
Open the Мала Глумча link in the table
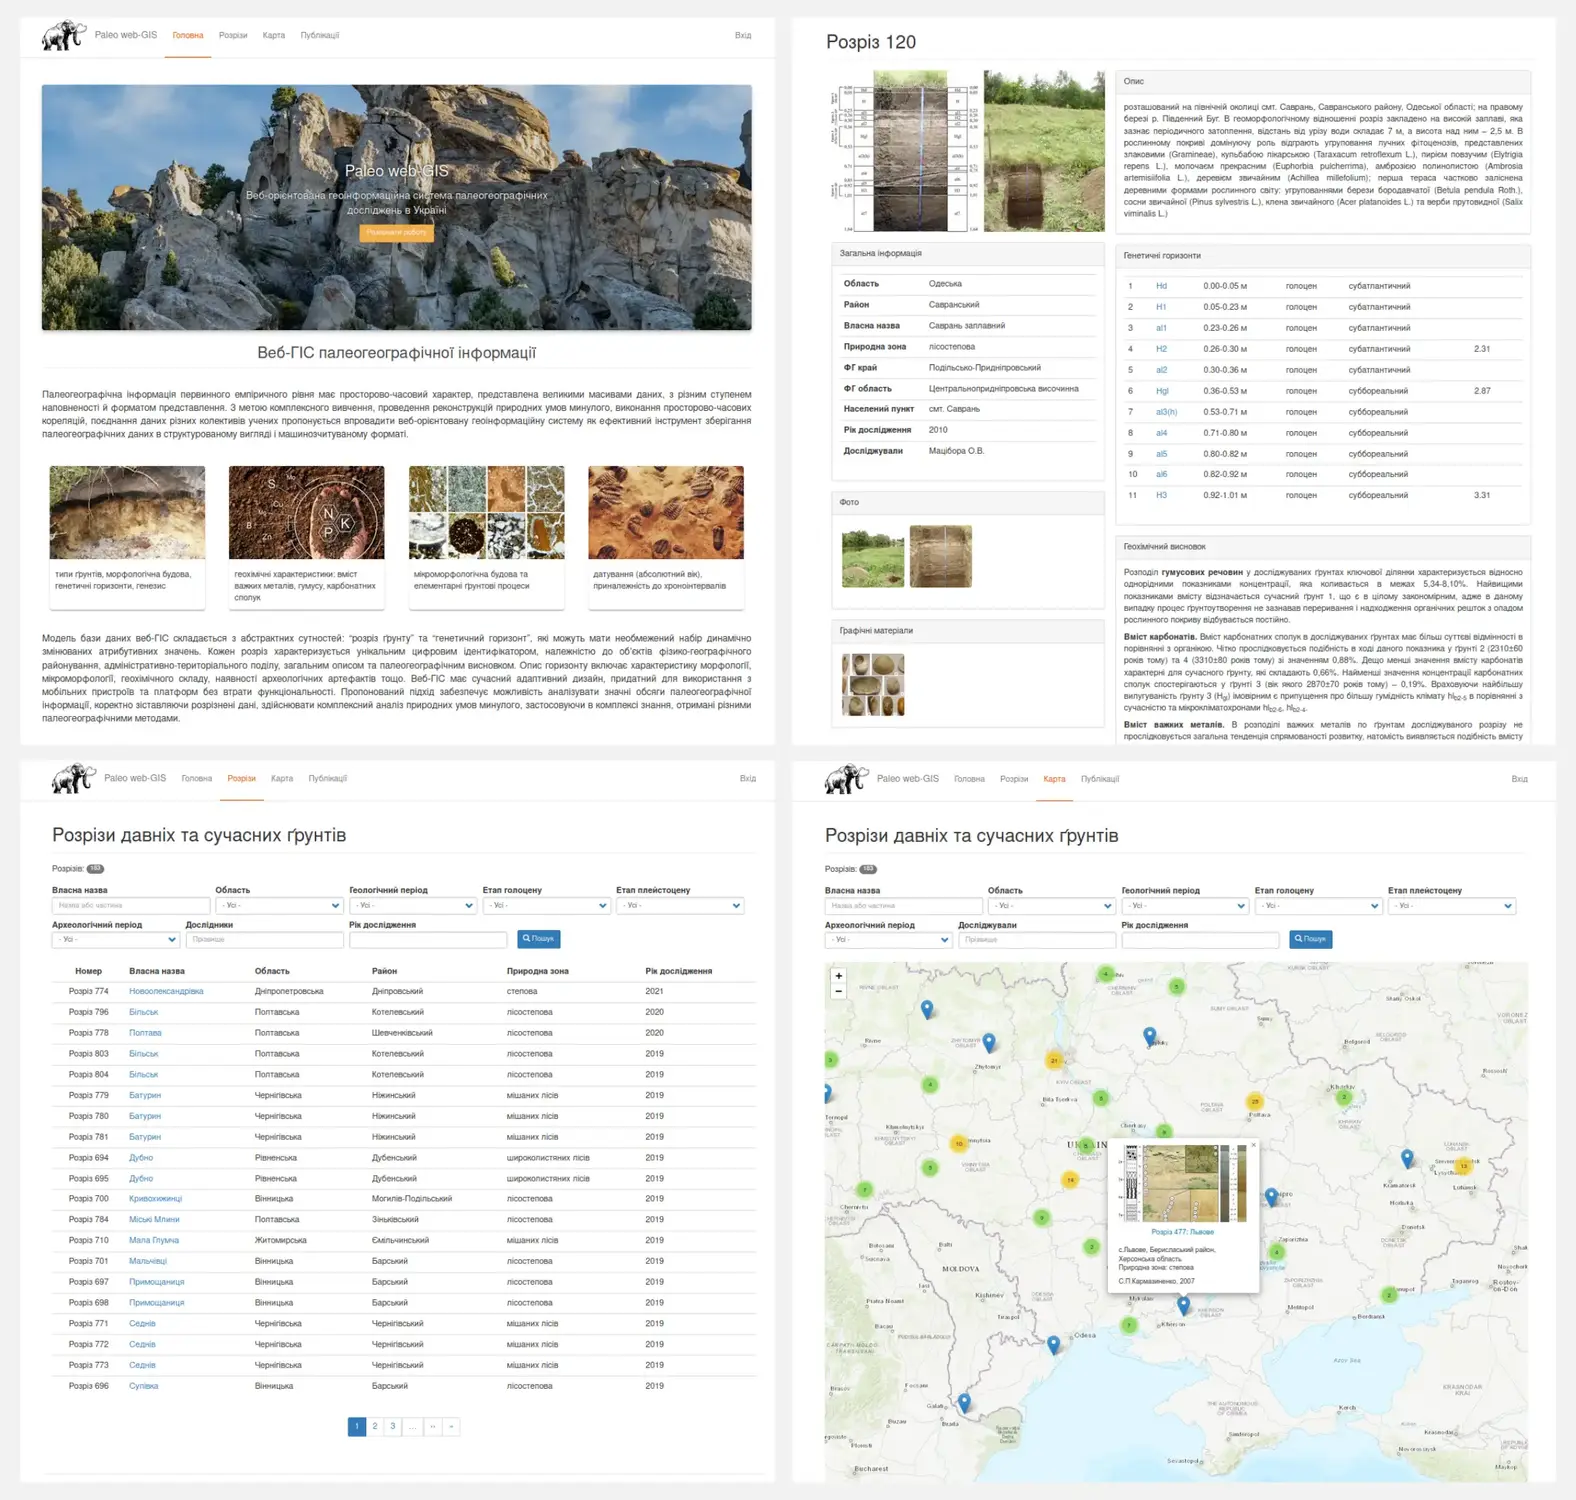[x=154, y=1241]
